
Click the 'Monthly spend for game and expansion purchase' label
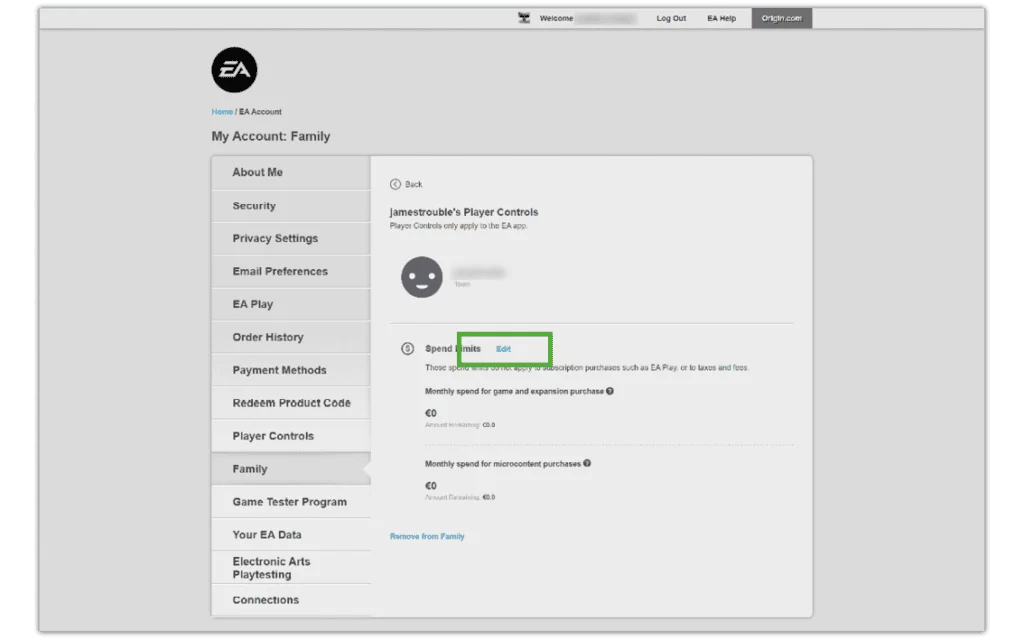[x=514, y=391]
